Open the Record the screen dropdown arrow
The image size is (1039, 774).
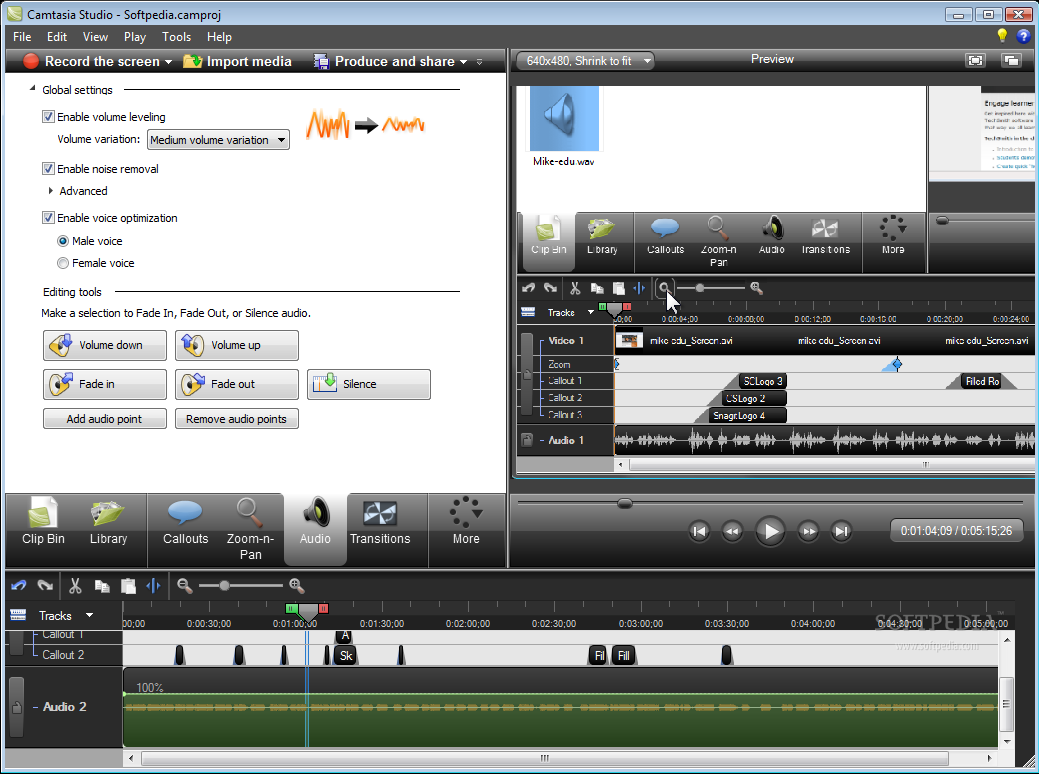168,62
